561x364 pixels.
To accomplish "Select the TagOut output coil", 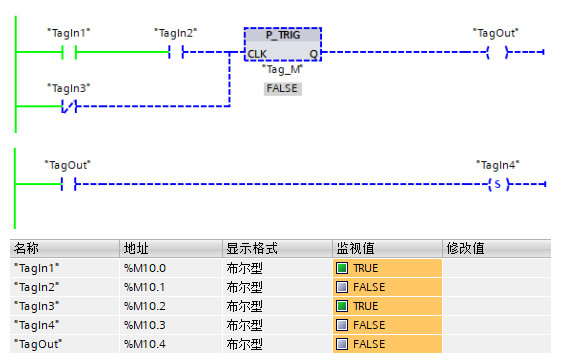I will click(497, 52).
